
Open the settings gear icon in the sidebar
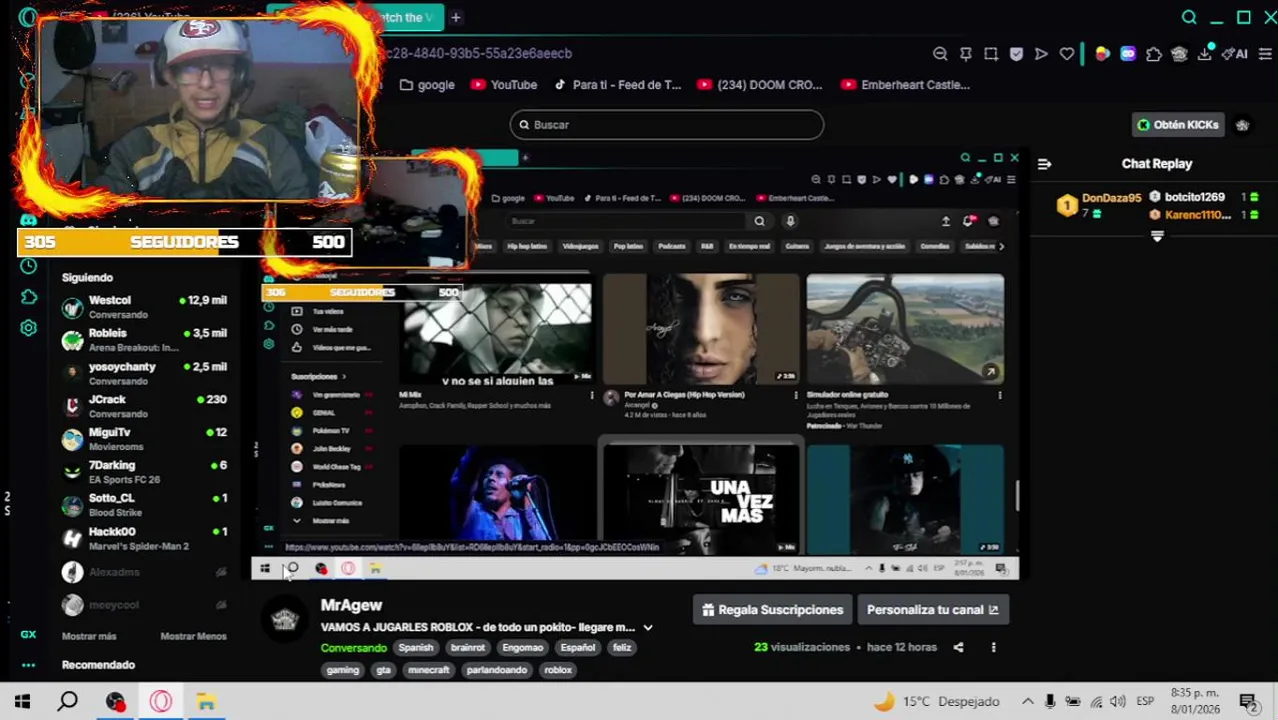pos(28,328)
